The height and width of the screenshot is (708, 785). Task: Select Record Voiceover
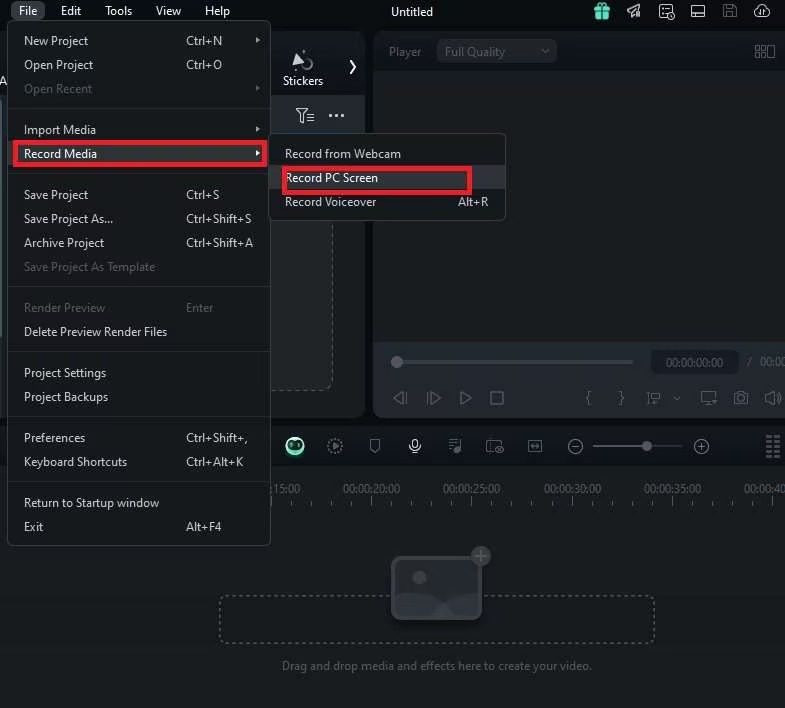click(x=387, y=202)
